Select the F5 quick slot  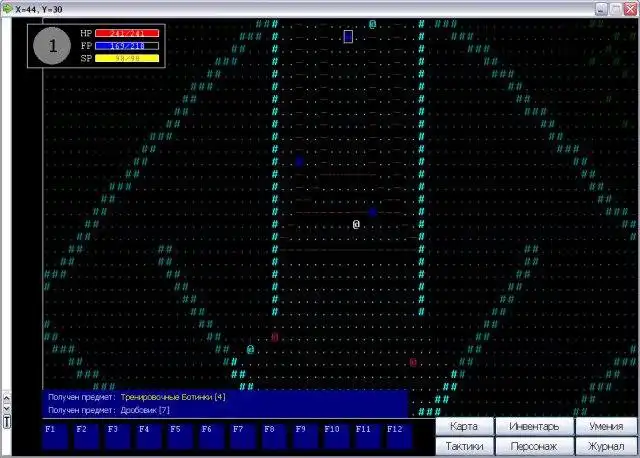(180, 436)
